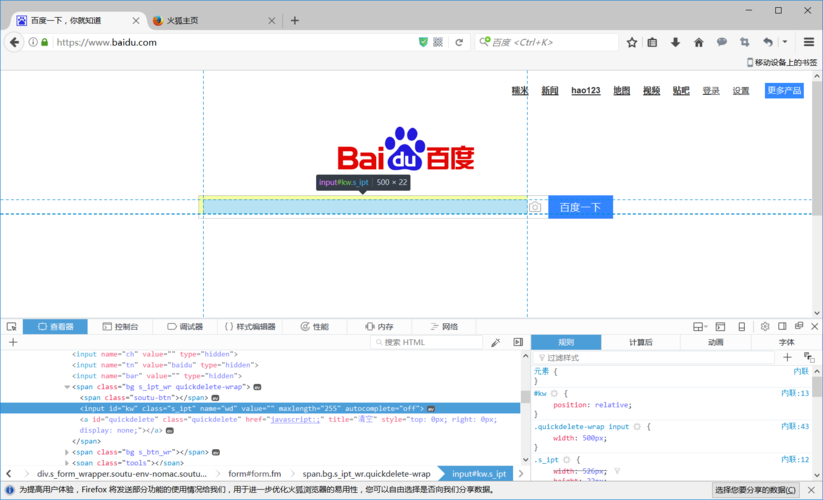Click the 百度一下 search button
Image resolution: width=823 pixels, height=500 pixels.
coord(581,207)
